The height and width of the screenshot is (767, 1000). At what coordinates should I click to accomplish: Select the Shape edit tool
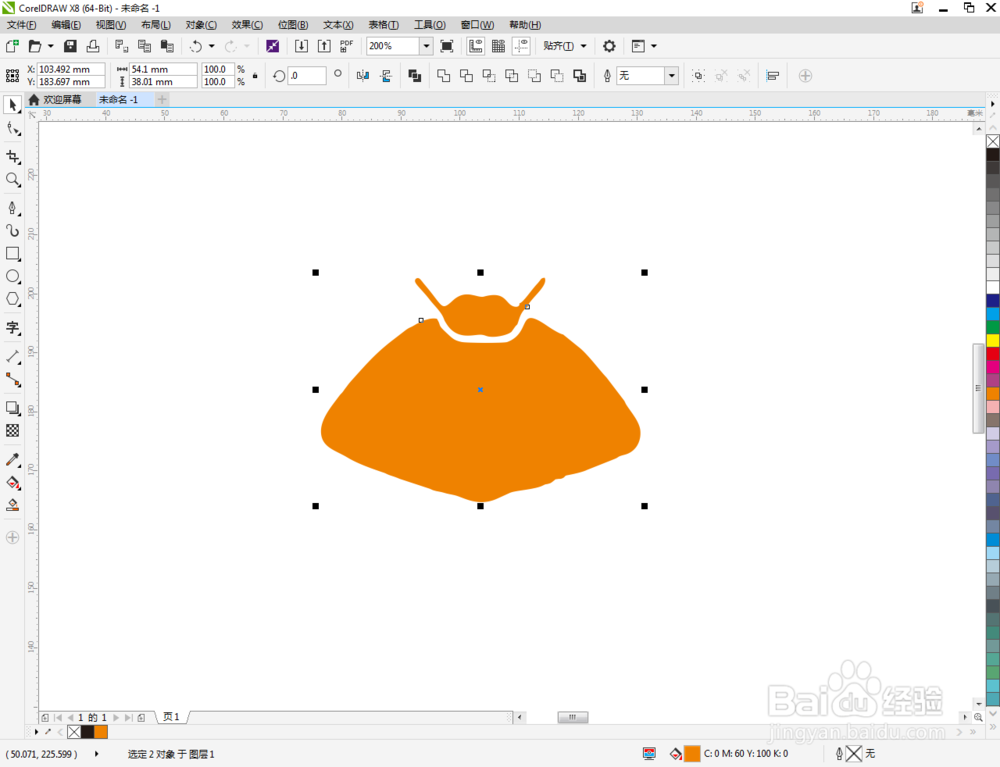[x=13, y=129]
